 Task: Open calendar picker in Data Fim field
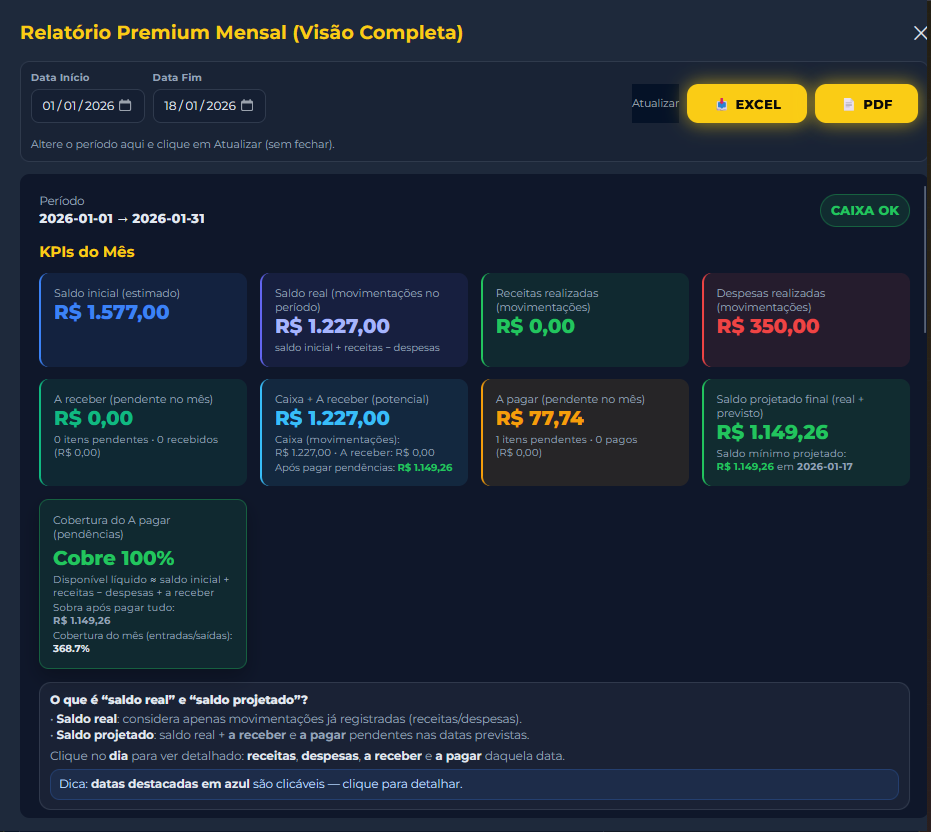point(246,106)
